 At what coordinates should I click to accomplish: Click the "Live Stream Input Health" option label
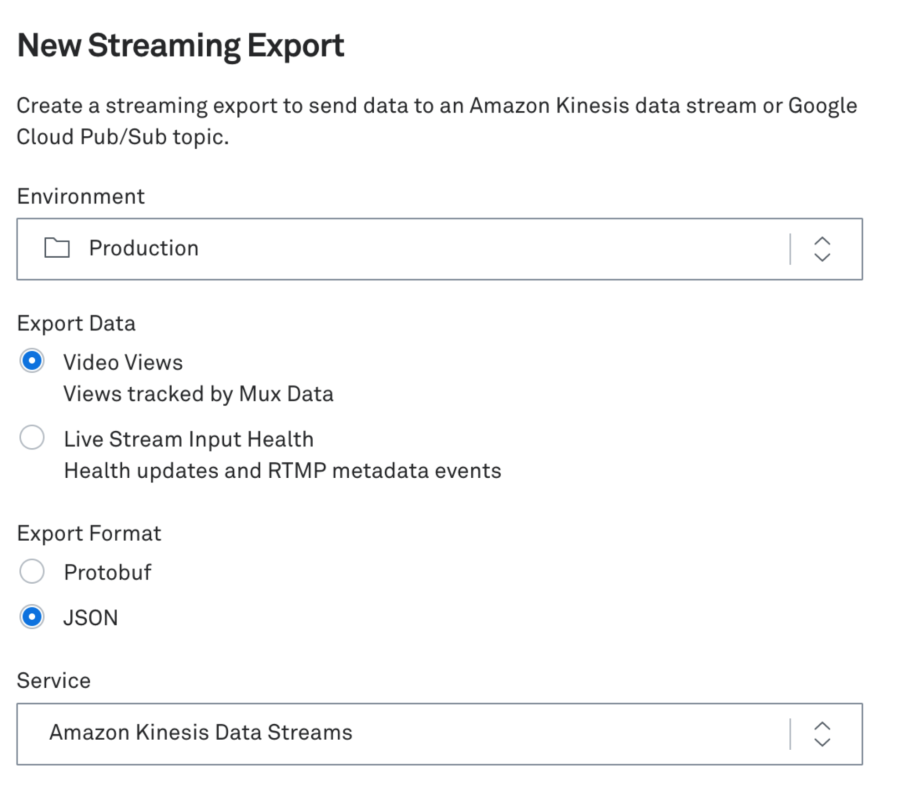188,439
